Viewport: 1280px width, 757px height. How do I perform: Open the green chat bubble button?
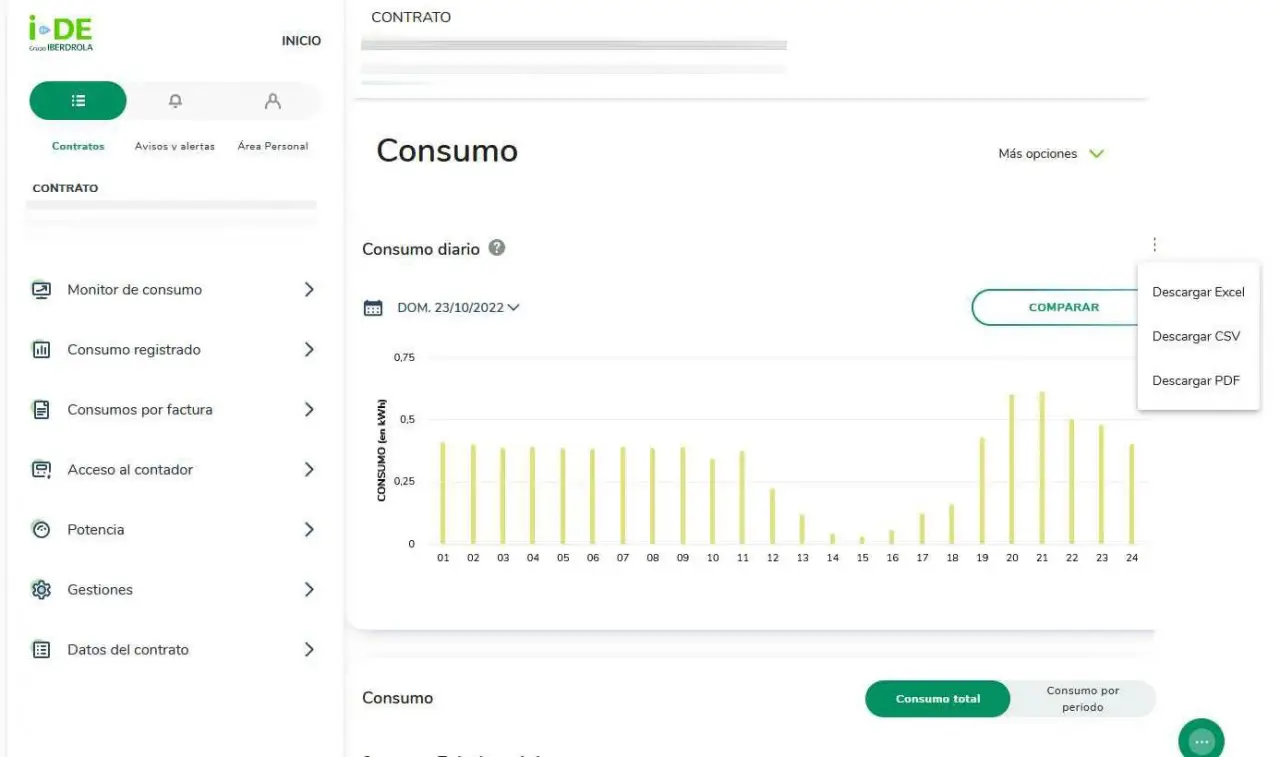[x=1201, y=741]
